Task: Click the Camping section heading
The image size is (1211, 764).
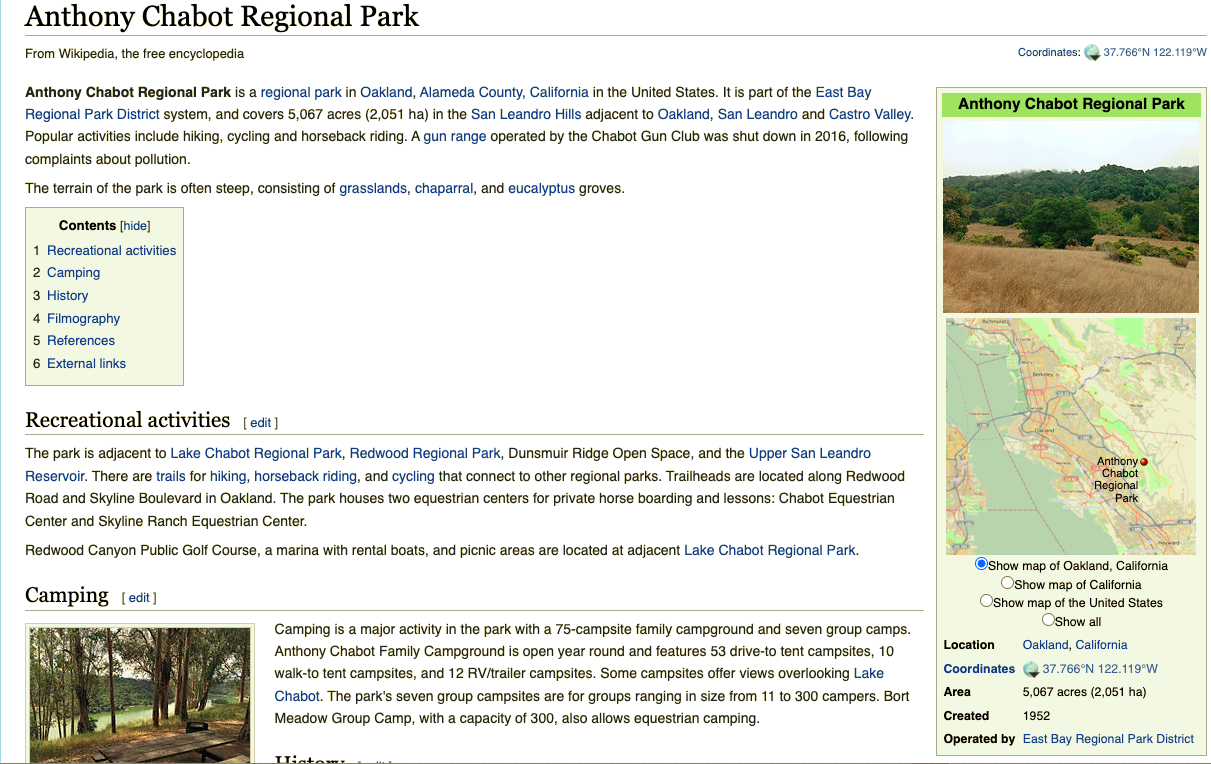Action: click(67, 595)
